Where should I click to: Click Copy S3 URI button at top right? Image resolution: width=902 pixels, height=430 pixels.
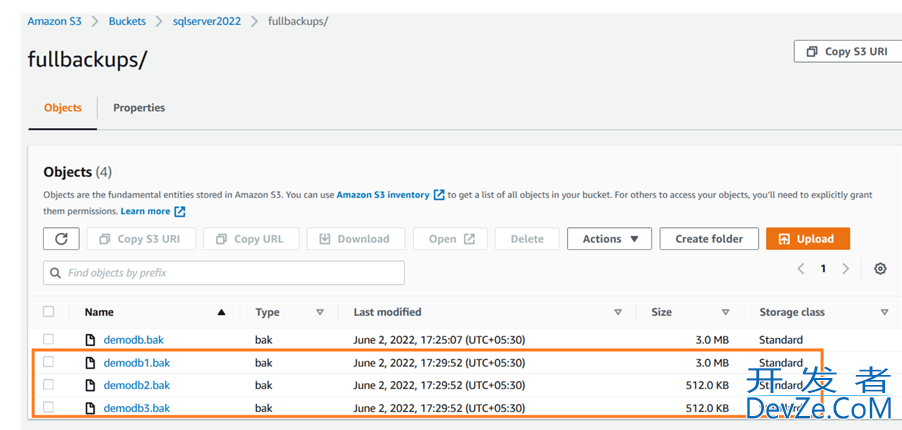848,51
